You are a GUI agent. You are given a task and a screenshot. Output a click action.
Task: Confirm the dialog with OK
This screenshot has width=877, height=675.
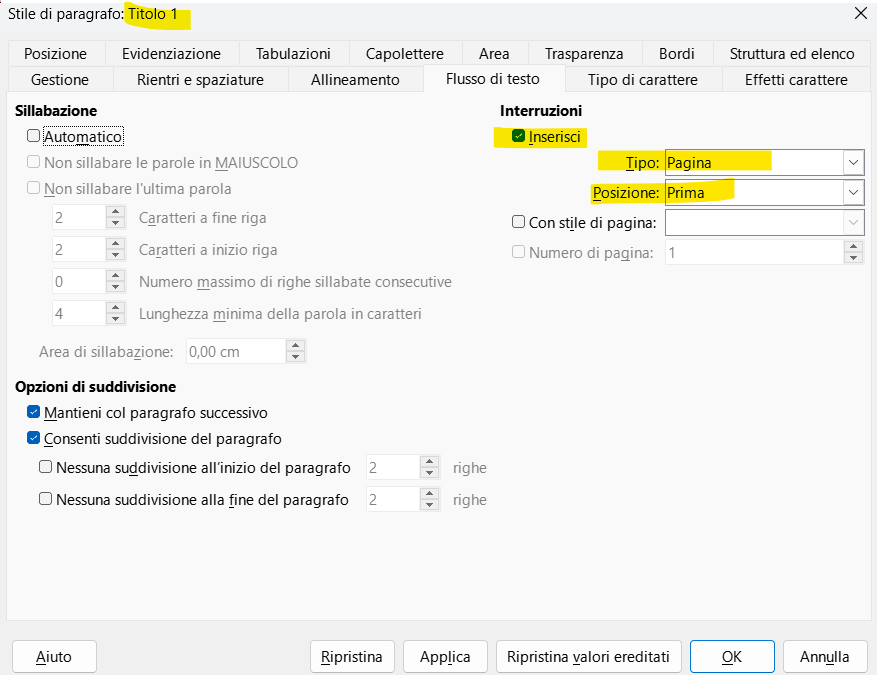point(732,656)
